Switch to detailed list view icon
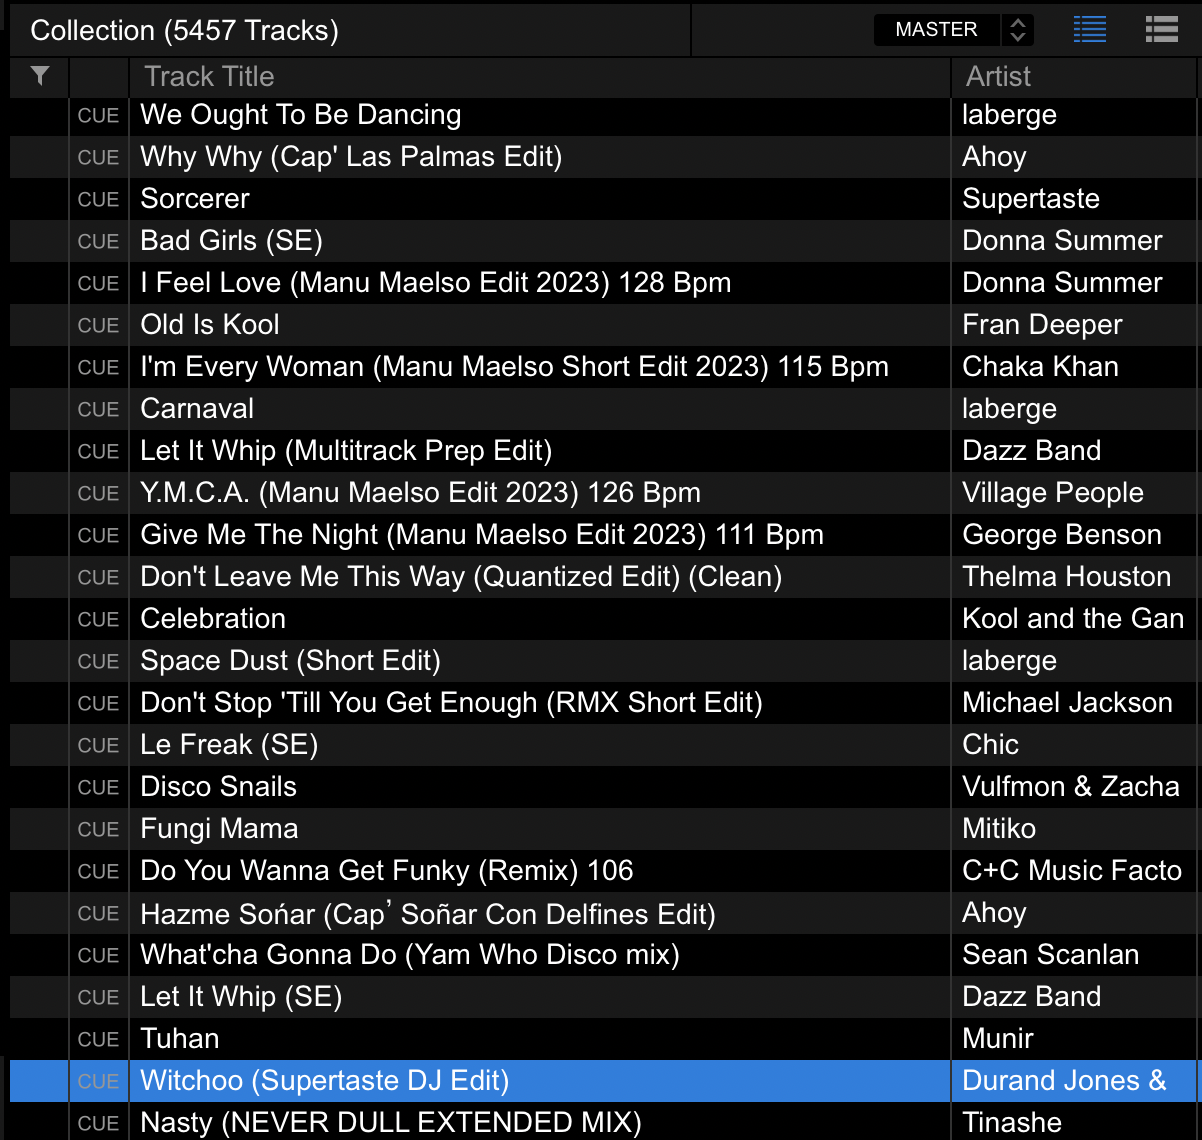This screenshot has width=1202, height=1140. [x=1090, y=30]
